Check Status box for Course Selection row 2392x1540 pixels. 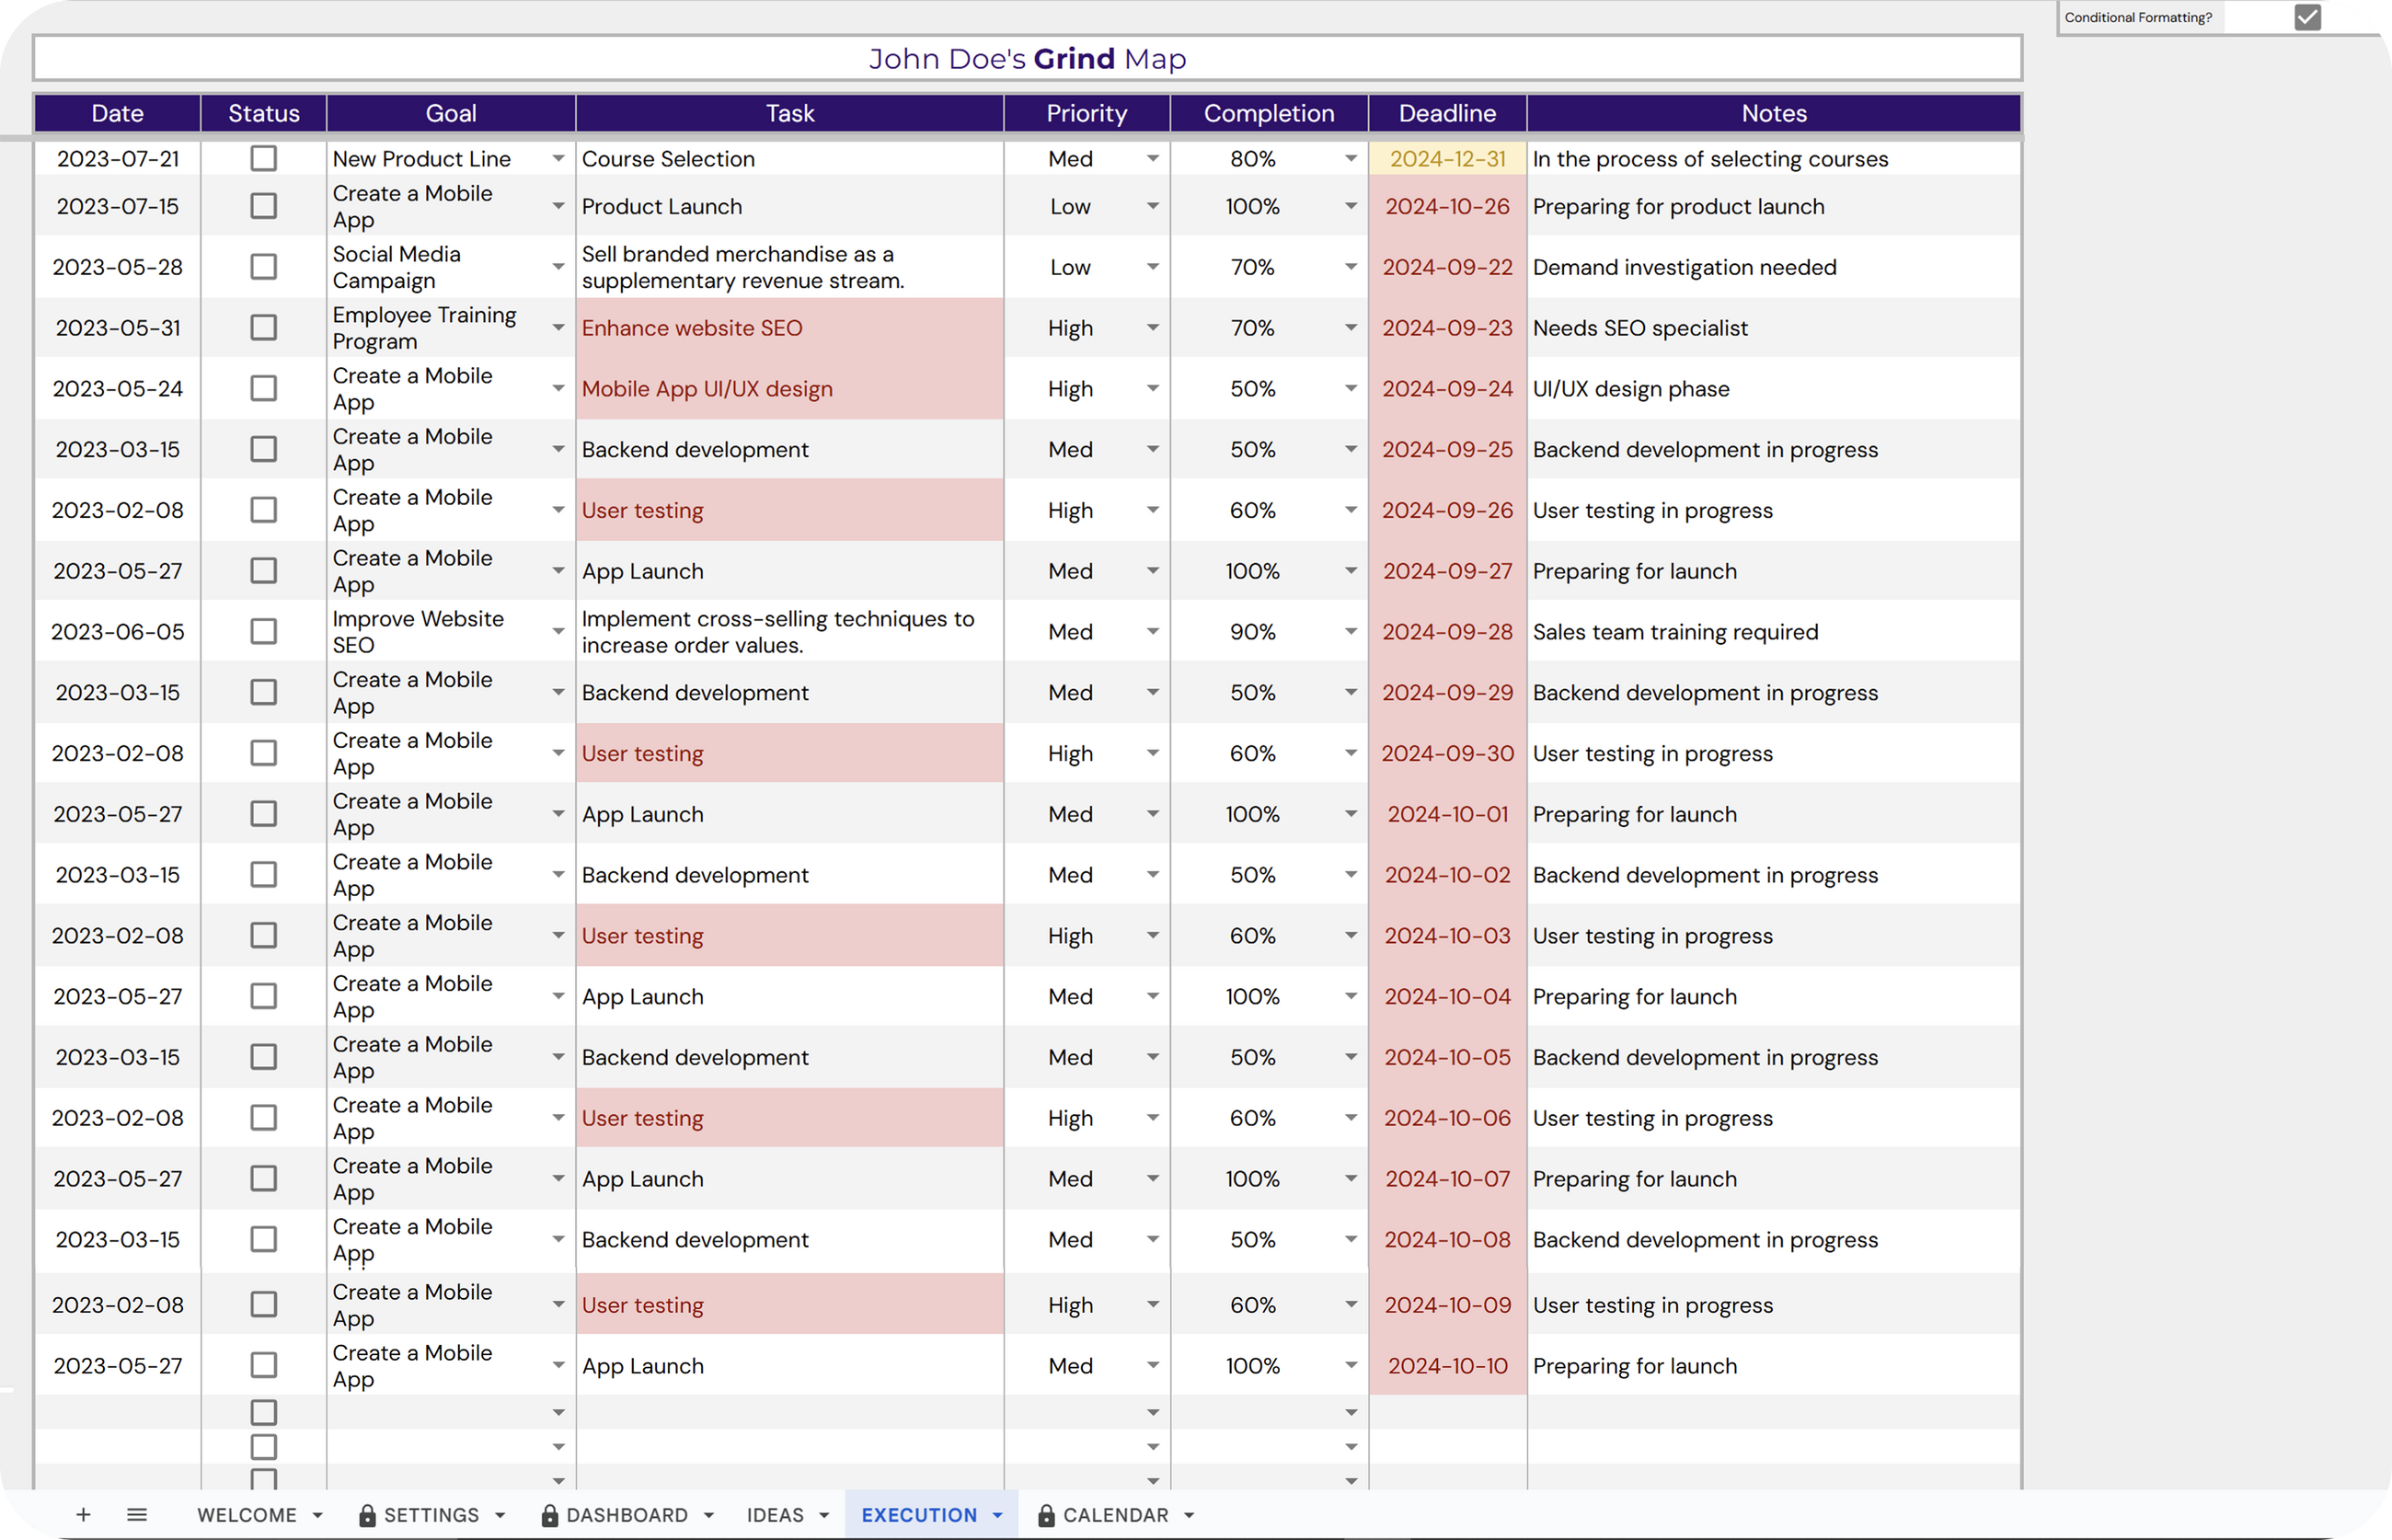pyautogui.click(x=264, y=158)
